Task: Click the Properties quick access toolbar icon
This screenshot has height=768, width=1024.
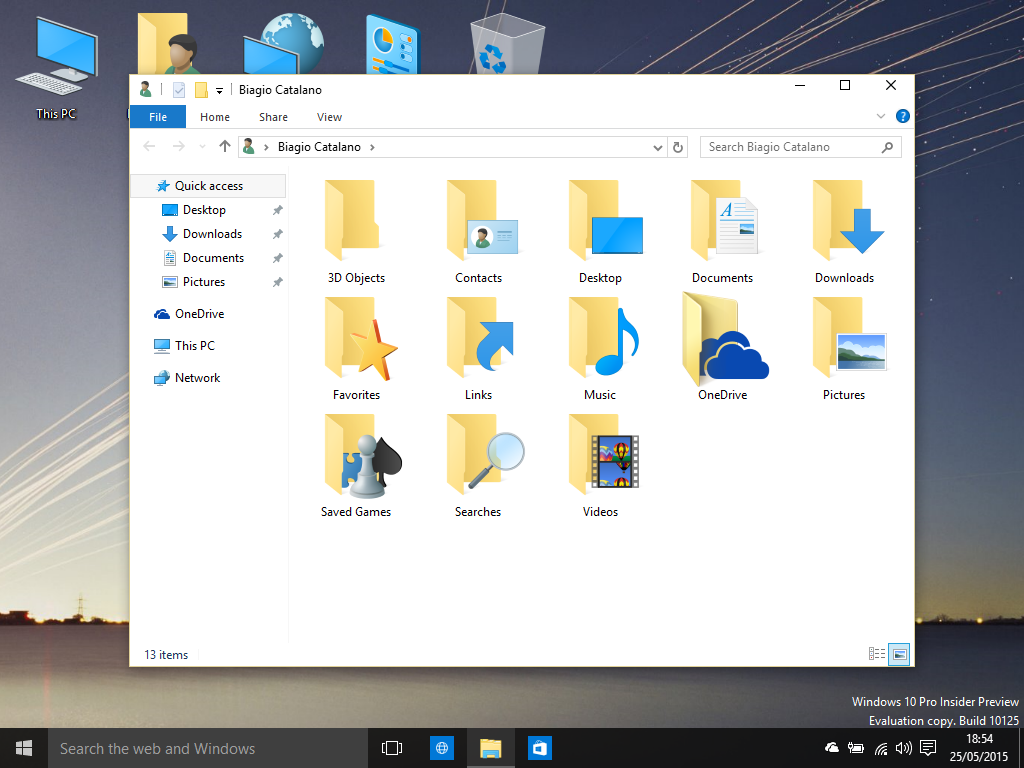Action: [x=179, y=89]
